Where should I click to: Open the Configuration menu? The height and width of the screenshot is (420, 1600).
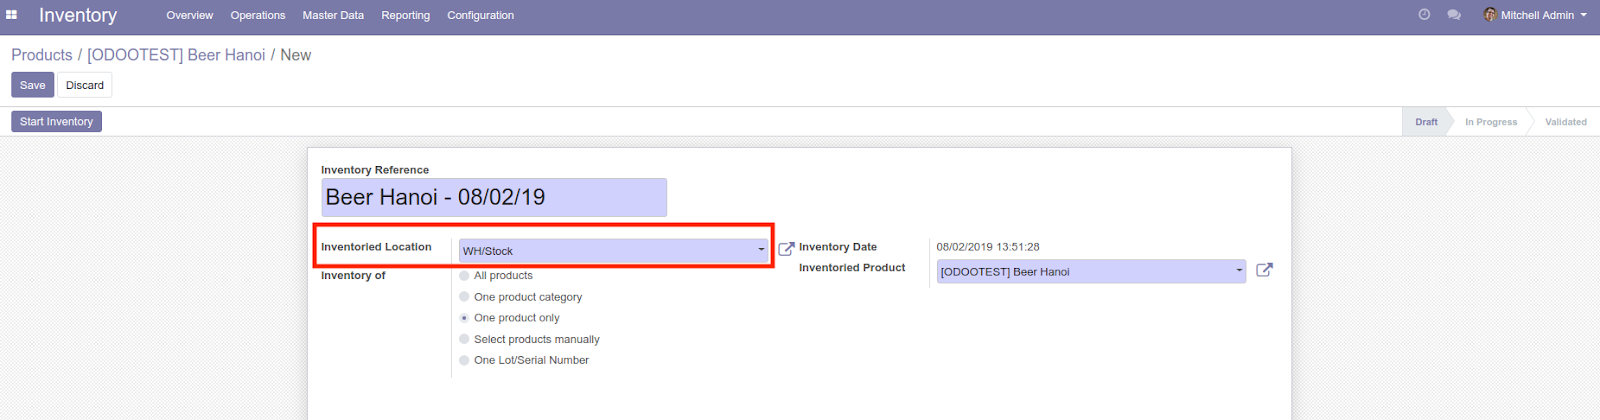[480, 15]
